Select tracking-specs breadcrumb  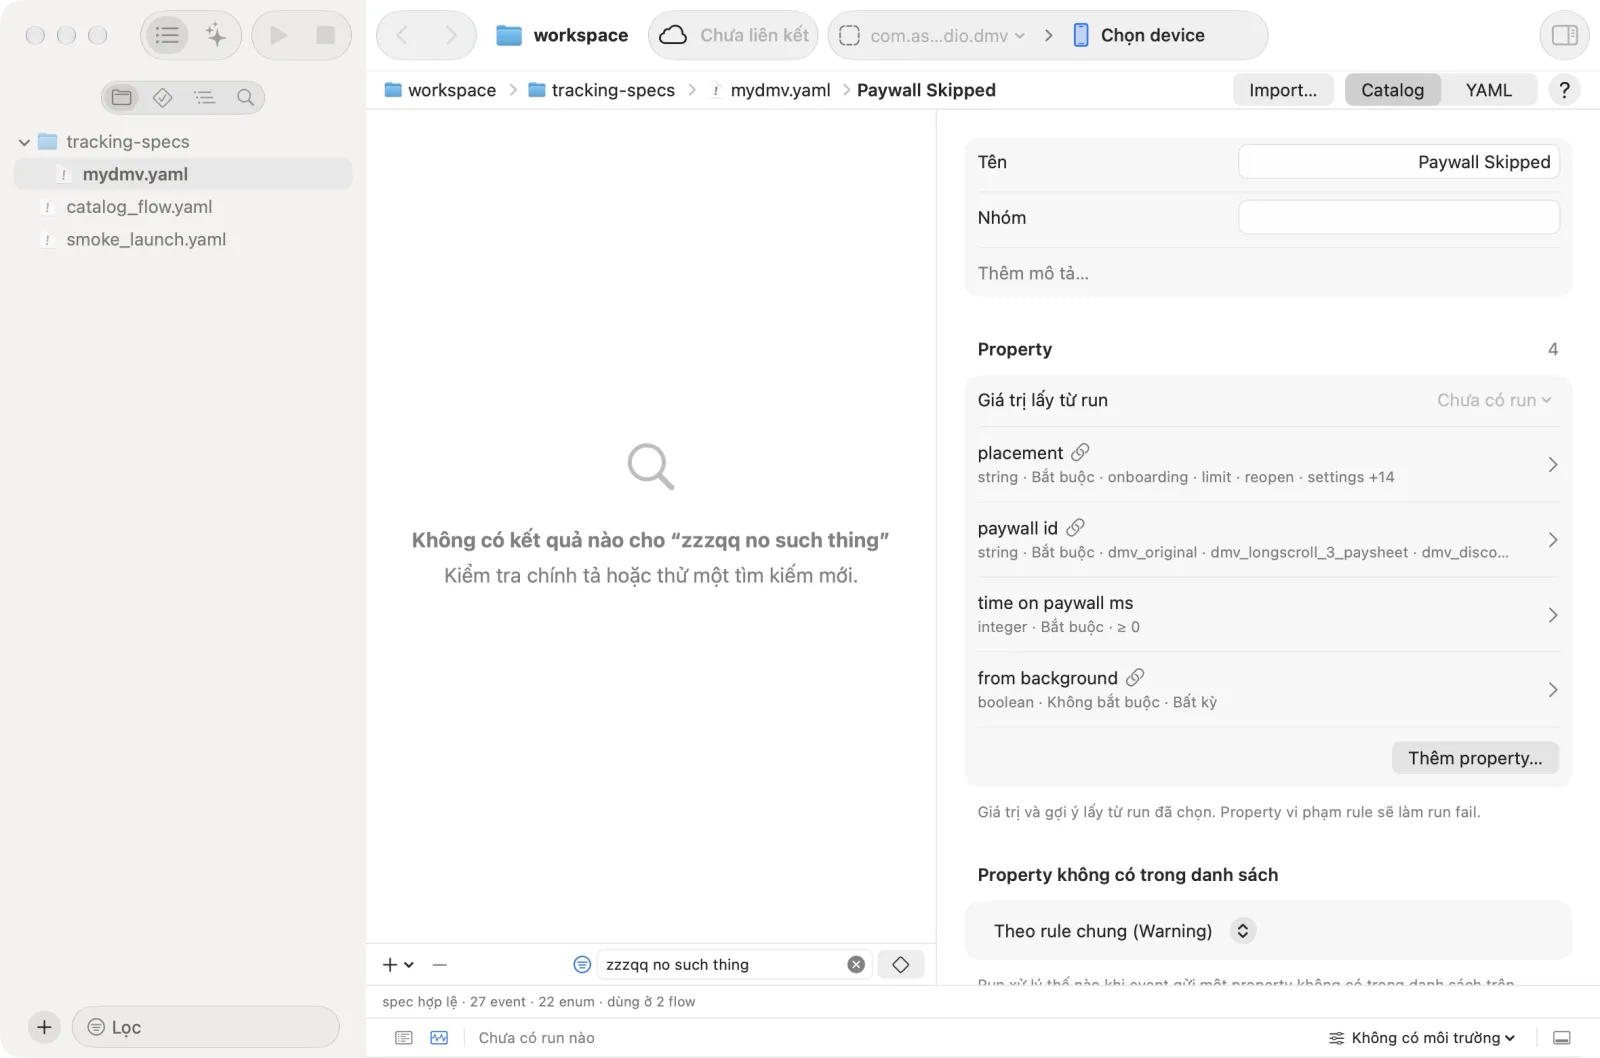point(601,90)
